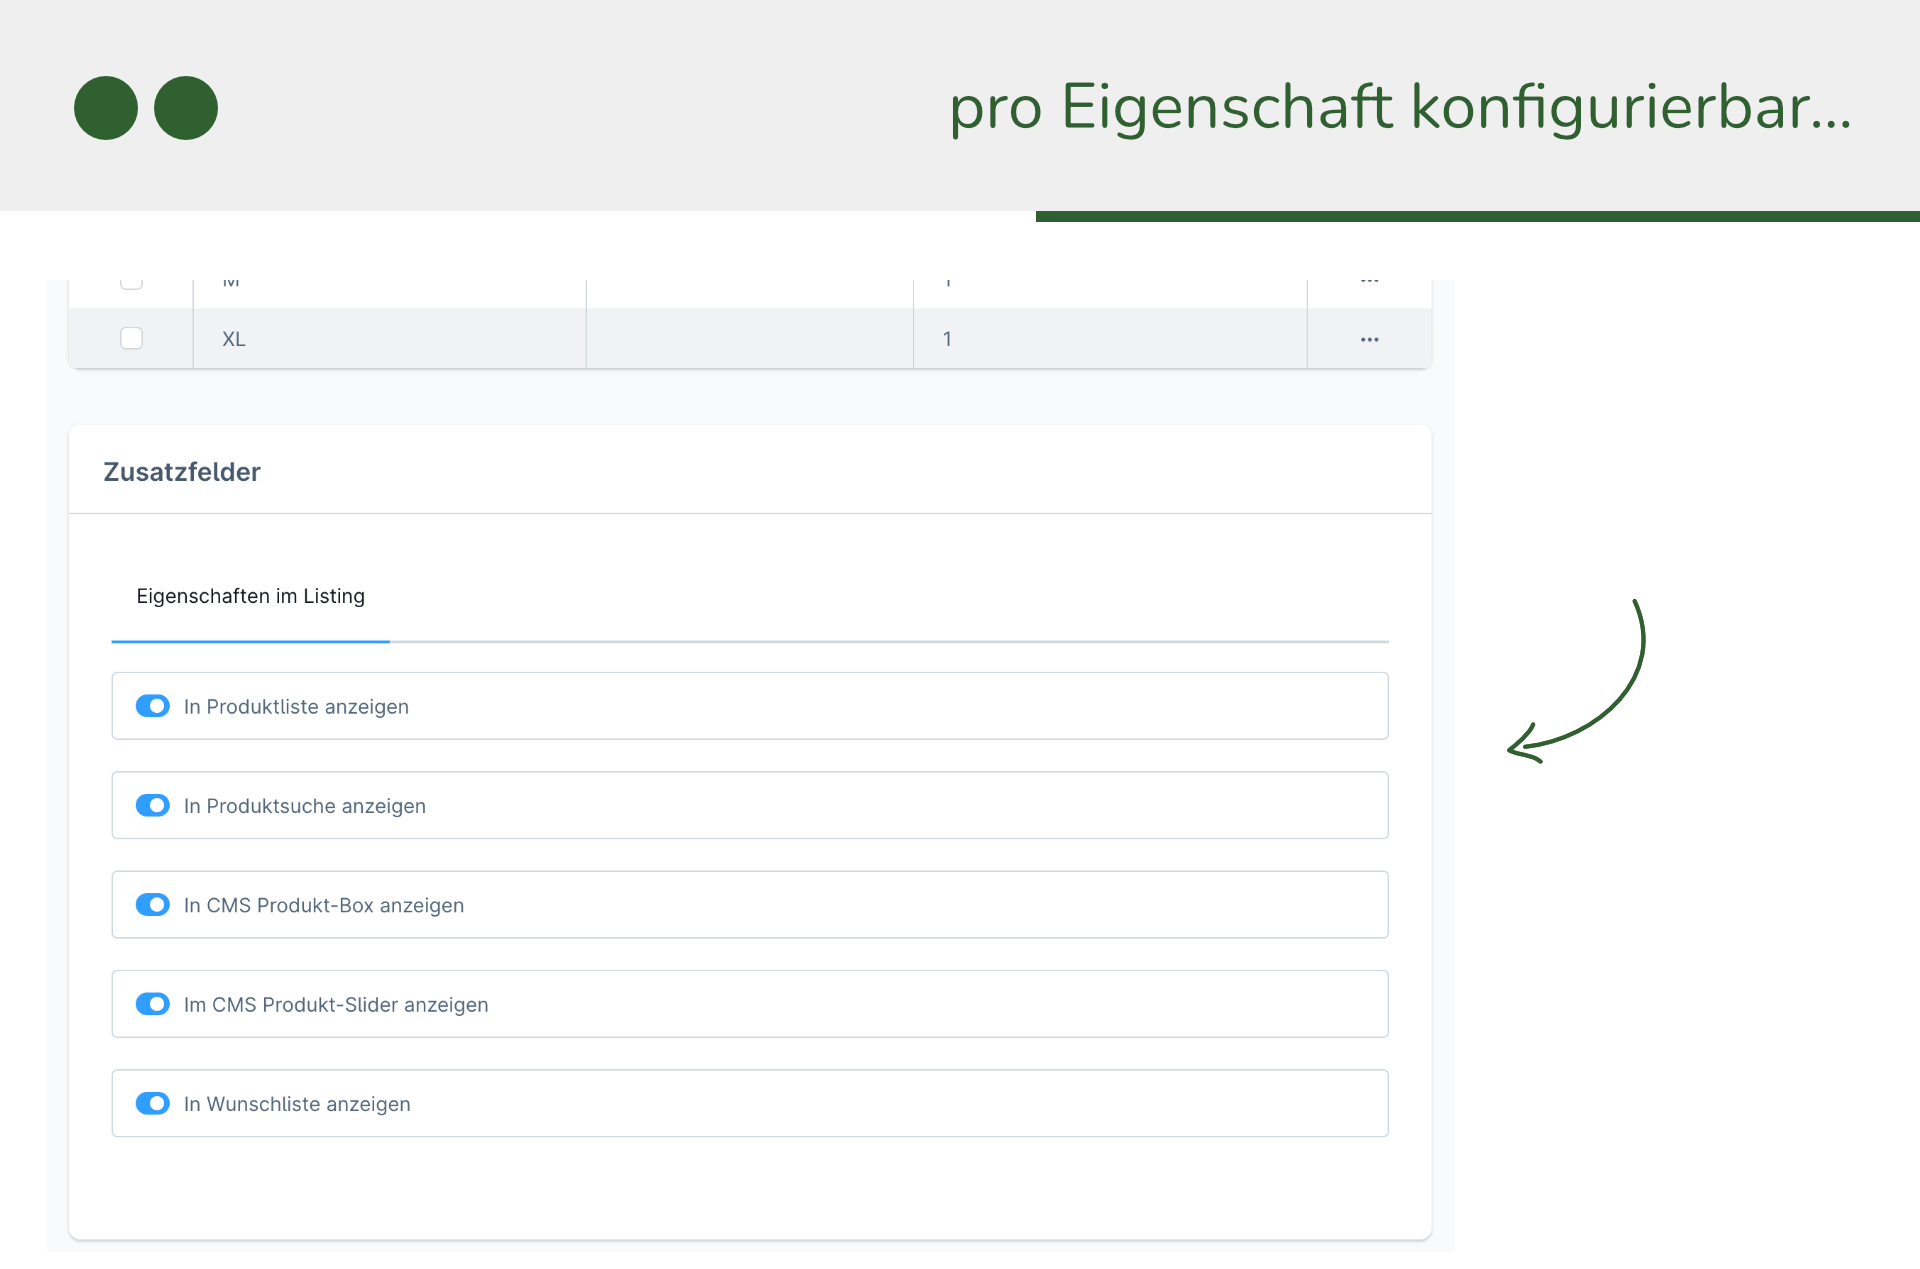Switch off 'Im CMS Produkt-Slider anzeigen'
This screenshot has height=1269, width=1920.
[153, 1003]
